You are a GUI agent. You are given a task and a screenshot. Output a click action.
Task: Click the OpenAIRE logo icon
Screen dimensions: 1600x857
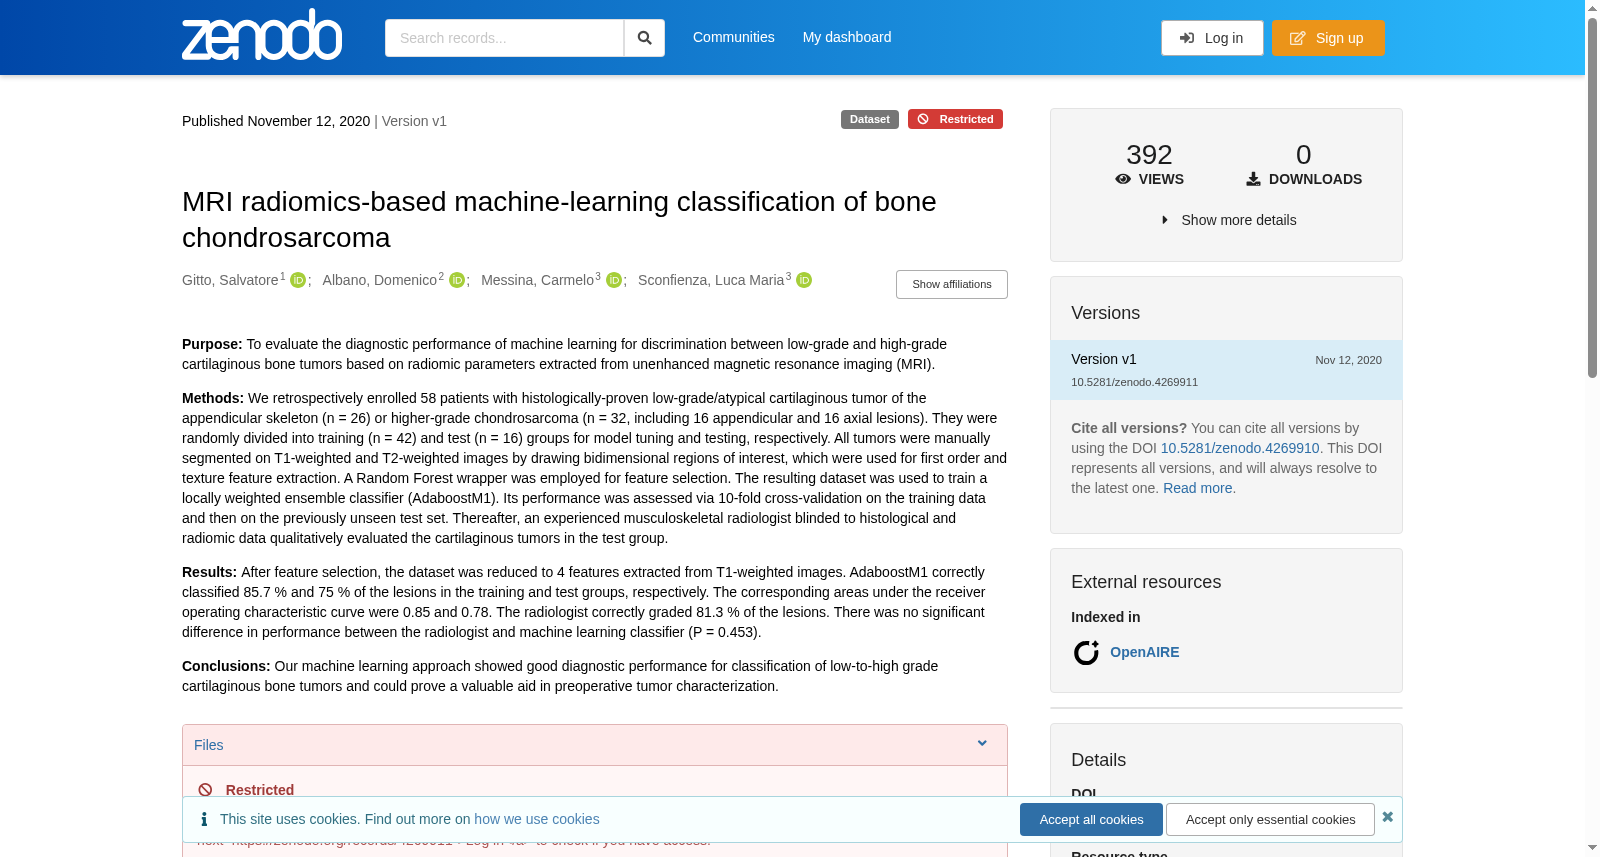1086,652
